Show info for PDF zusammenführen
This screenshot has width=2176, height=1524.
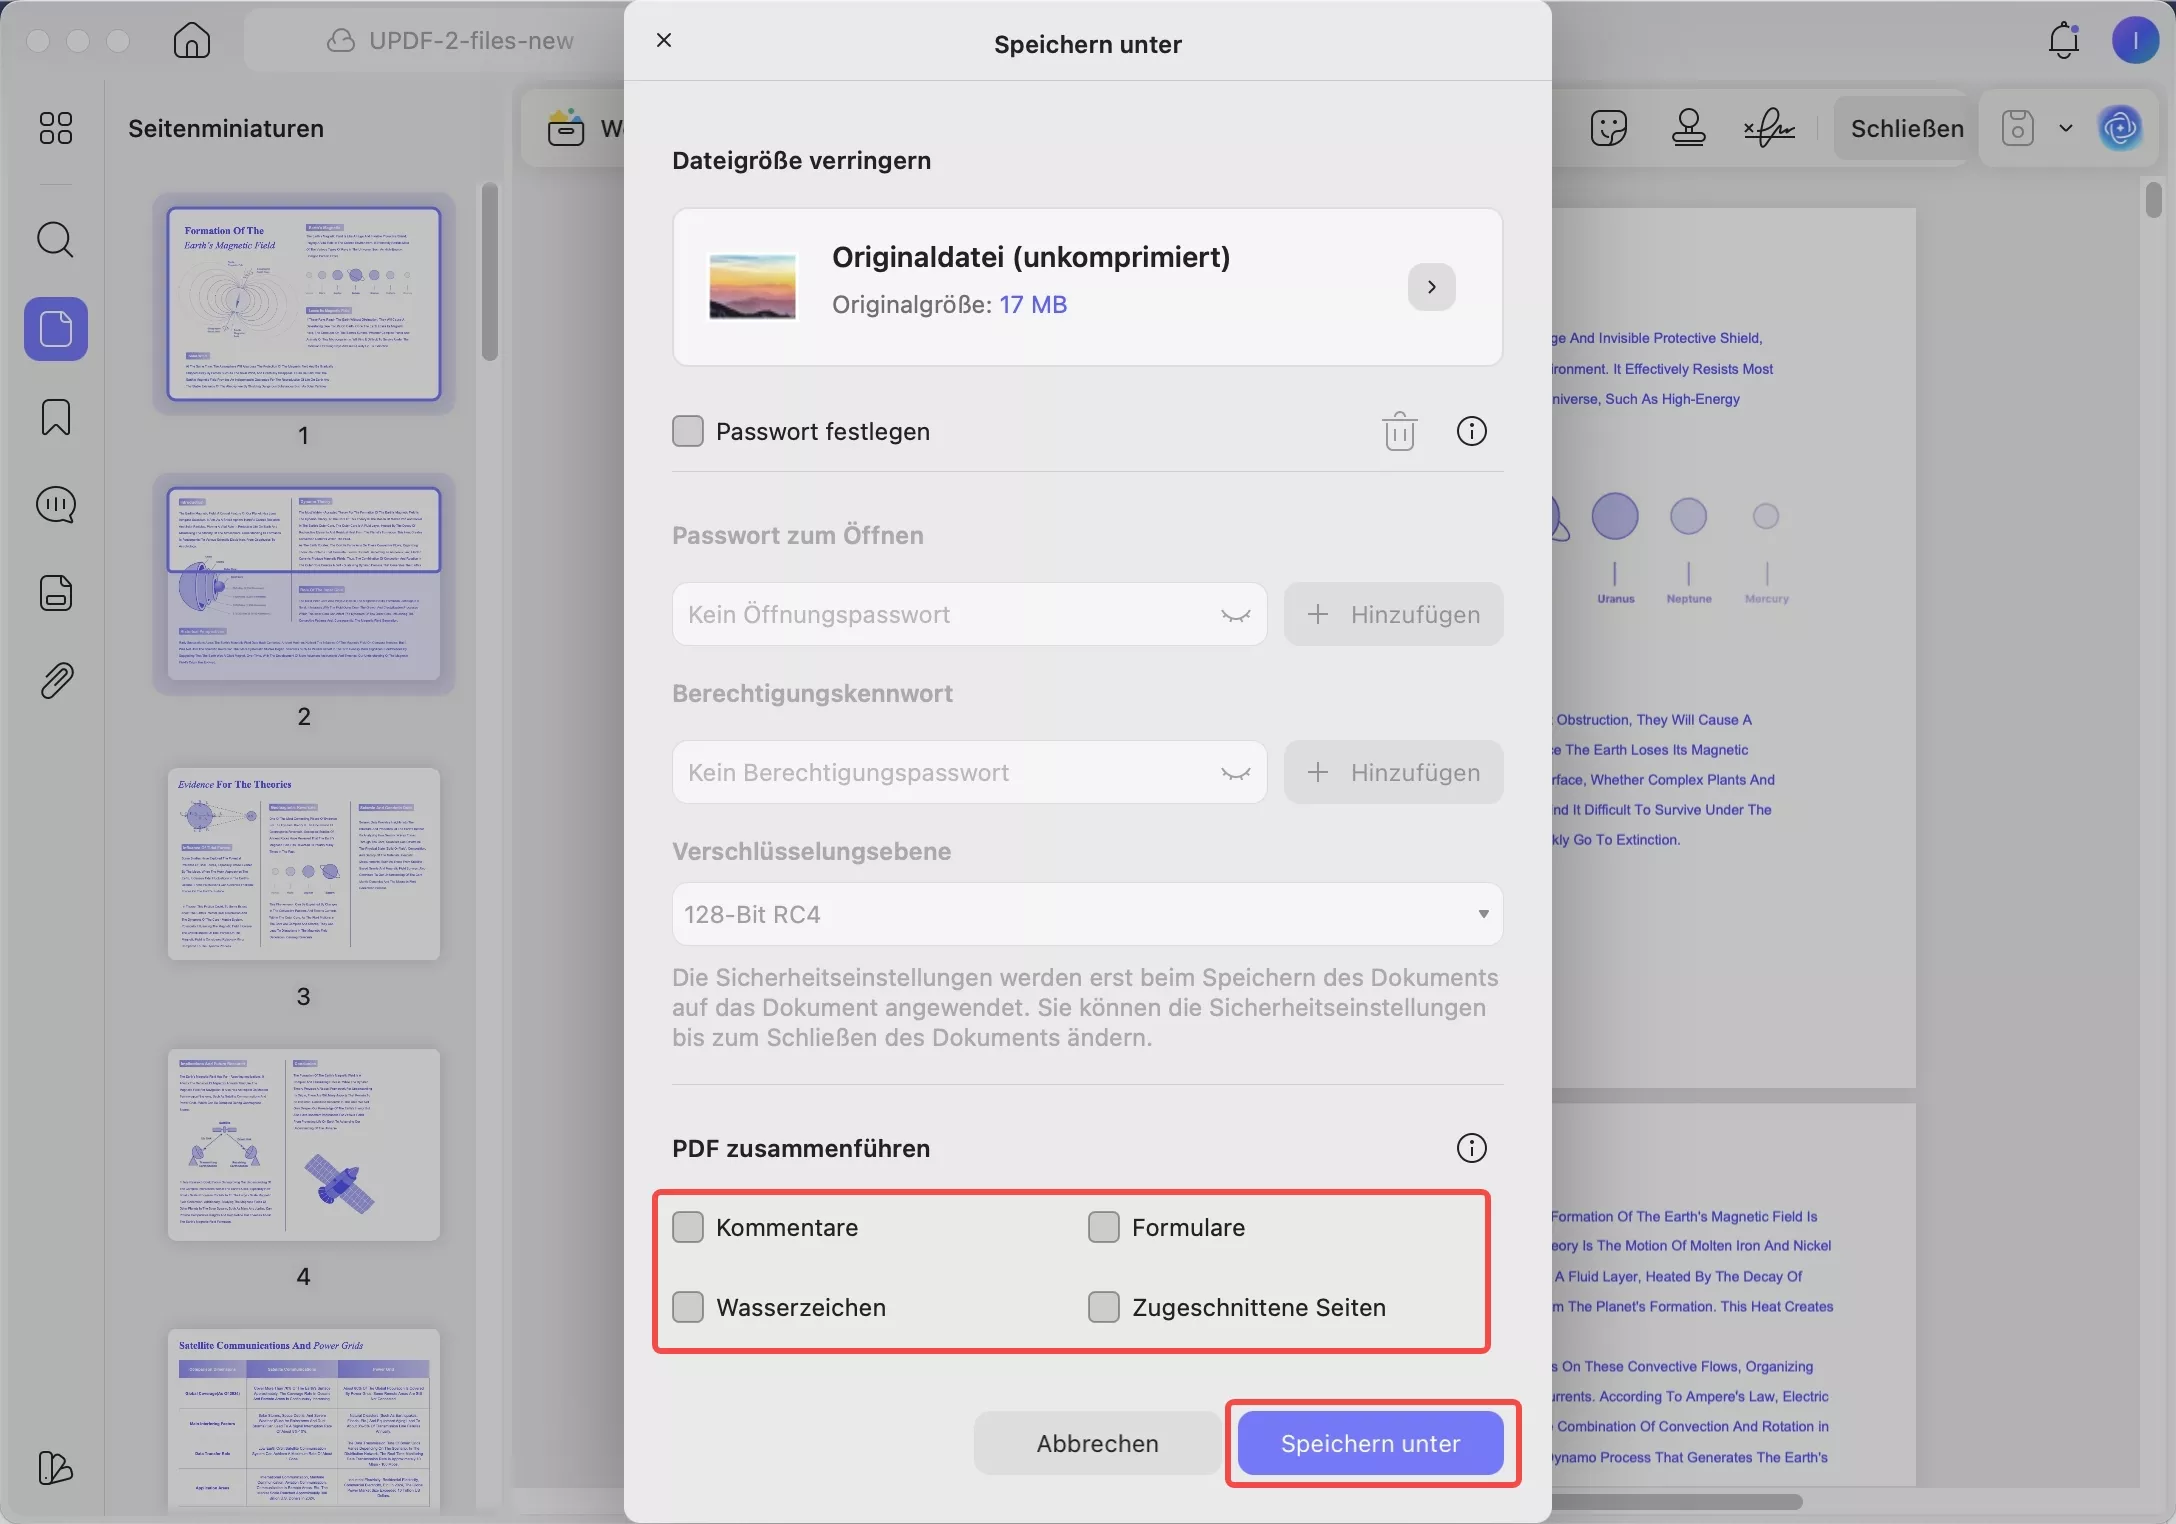coord(1471,1148)
